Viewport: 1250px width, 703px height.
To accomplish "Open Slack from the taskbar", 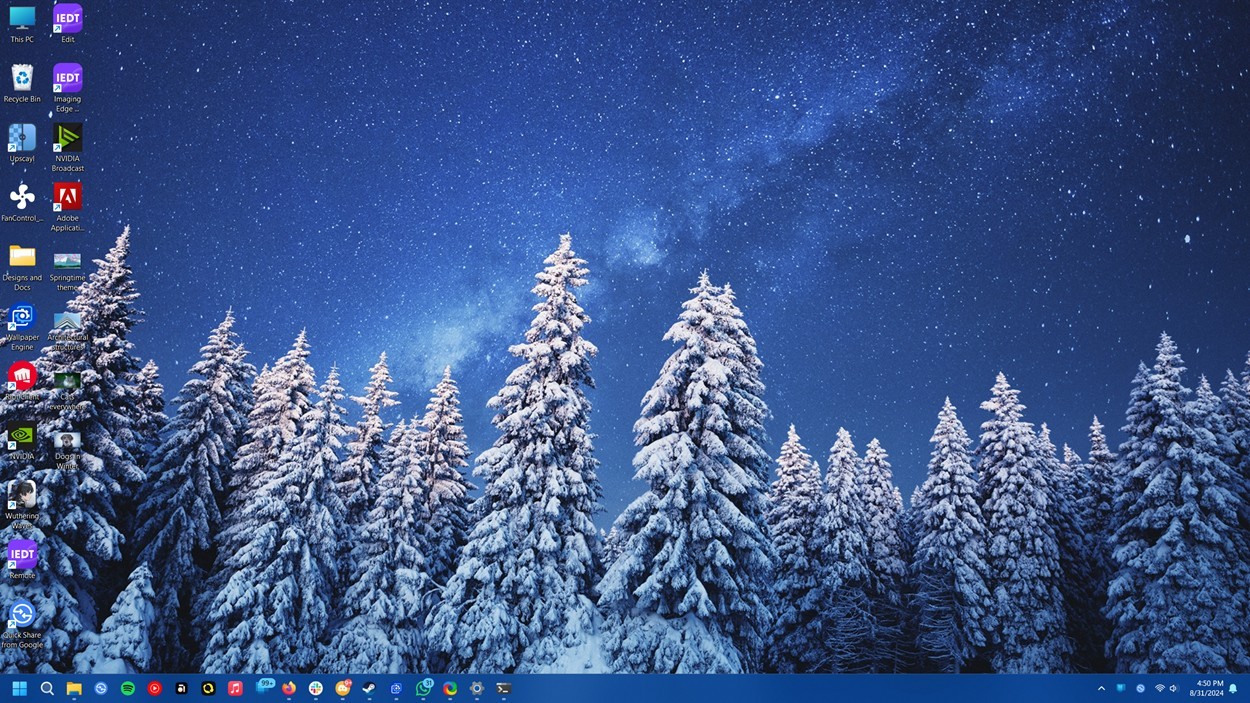I will [316, 688].
